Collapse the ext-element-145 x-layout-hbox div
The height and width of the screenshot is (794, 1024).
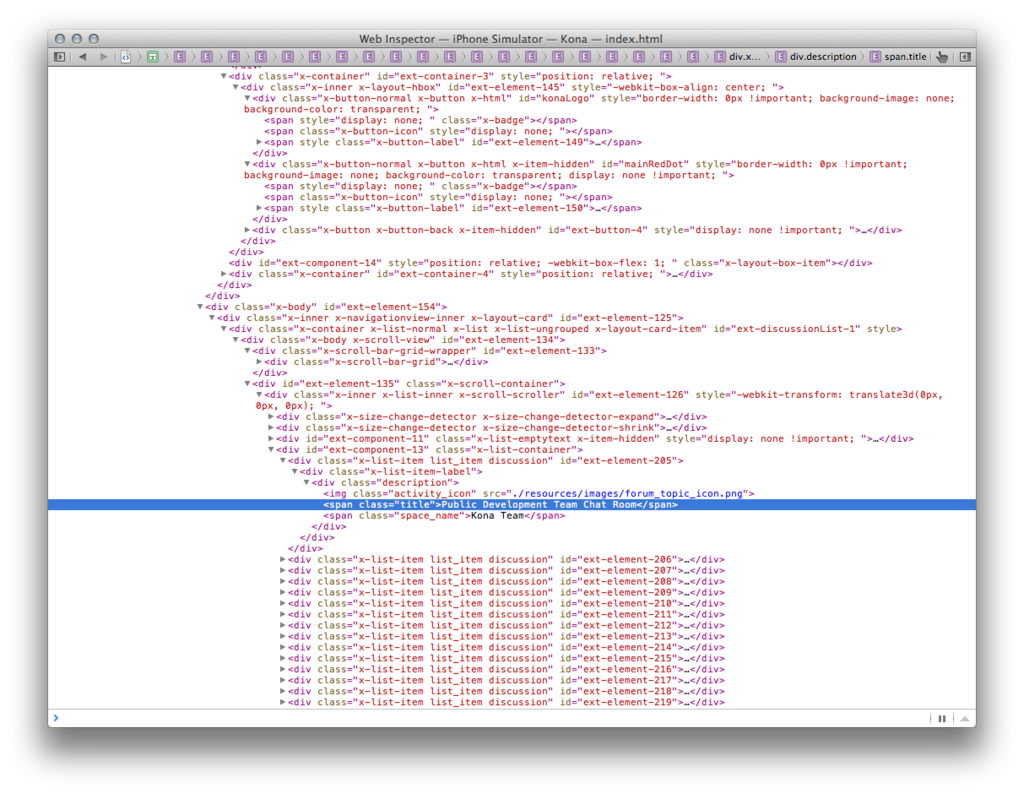235,87
